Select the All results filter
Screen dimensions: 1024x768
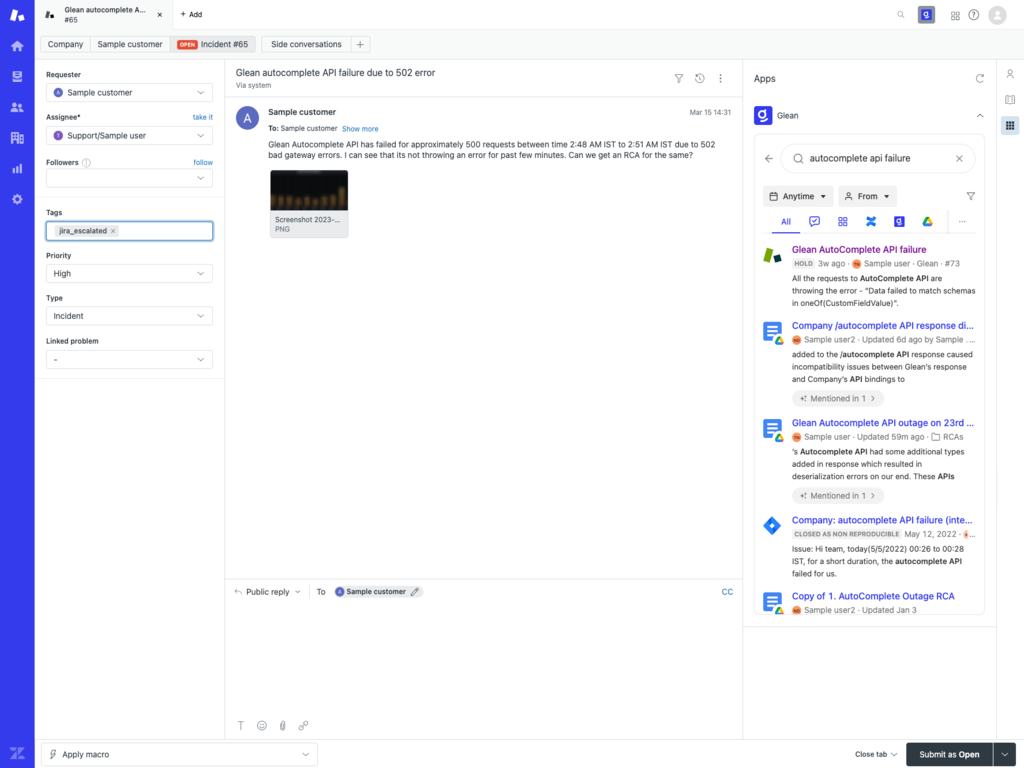pos(785,221)
